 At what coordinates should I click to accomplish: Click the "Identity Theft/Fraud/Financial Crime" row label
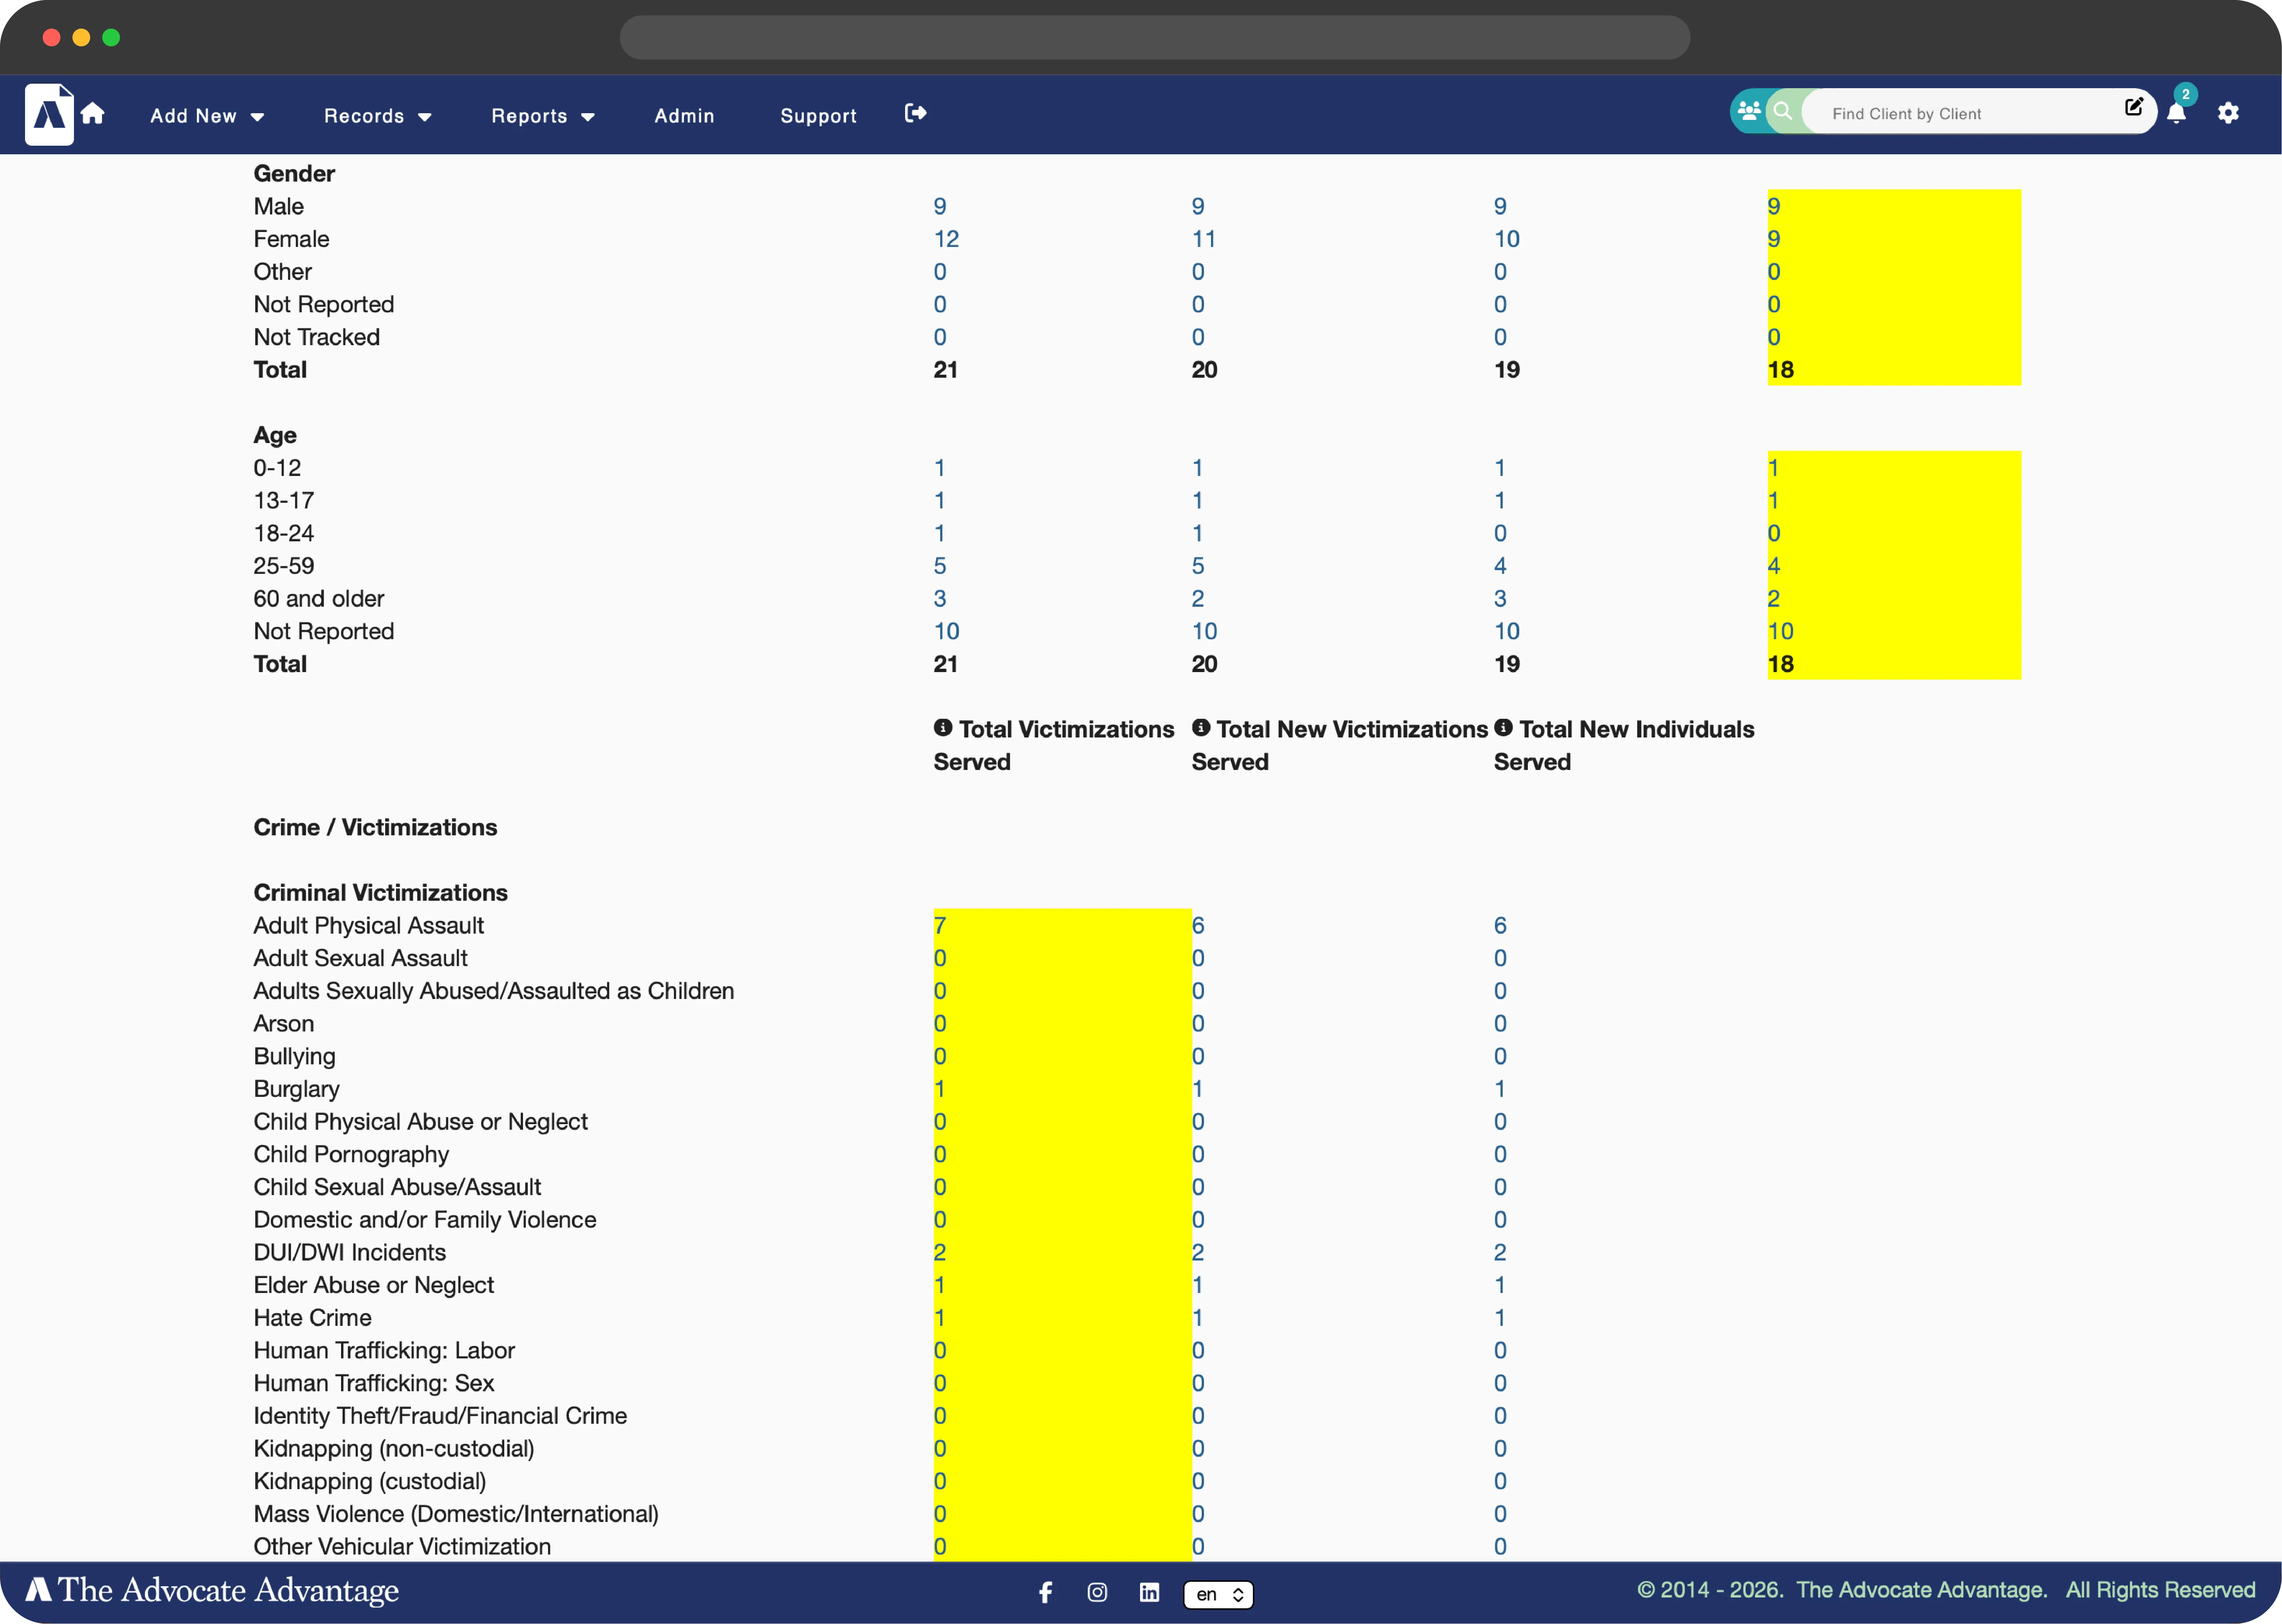pos(440,1416)
